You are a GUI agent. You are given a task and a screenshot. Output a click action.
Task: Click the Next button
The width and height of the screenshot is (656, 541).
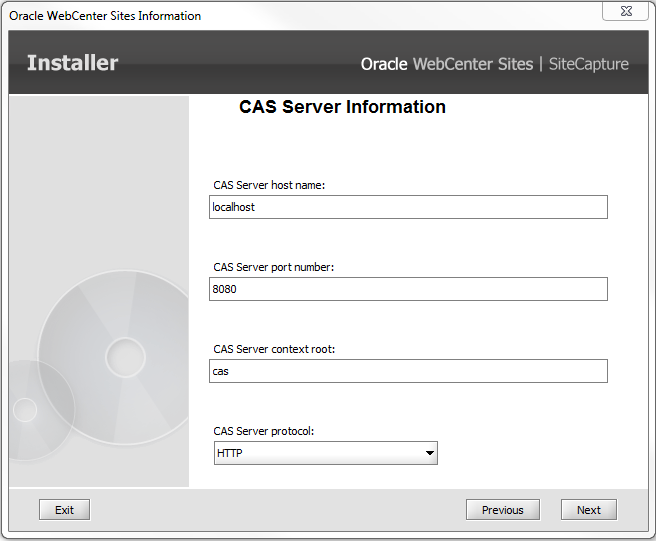[x=589, y=510]
